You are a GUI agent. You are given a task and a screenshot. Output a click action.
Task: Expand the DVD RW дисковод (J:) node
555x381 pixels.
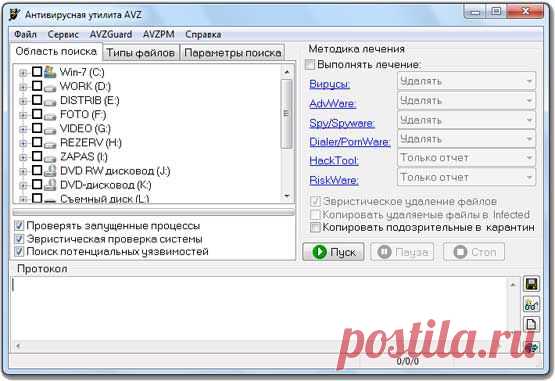click(x=23, y=172)
